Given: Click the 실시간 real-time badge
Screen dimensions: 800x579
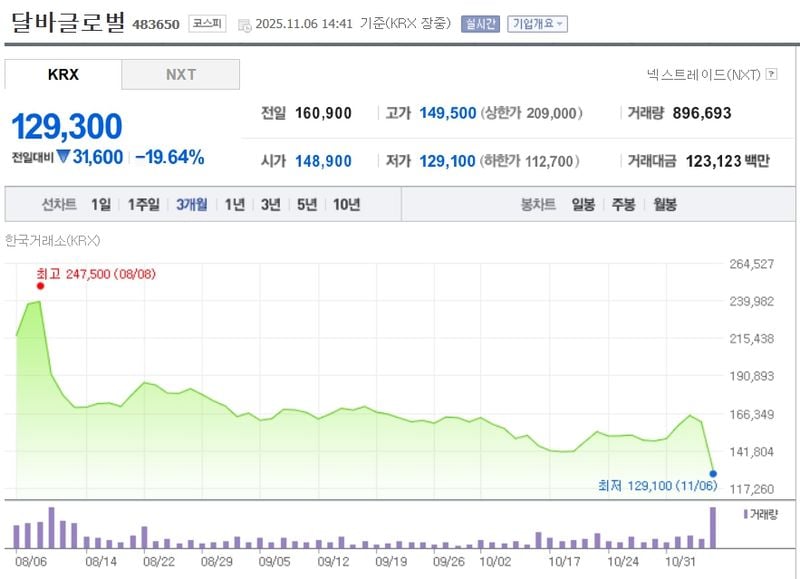Looking at the screenshot, I should coord(480,23).
